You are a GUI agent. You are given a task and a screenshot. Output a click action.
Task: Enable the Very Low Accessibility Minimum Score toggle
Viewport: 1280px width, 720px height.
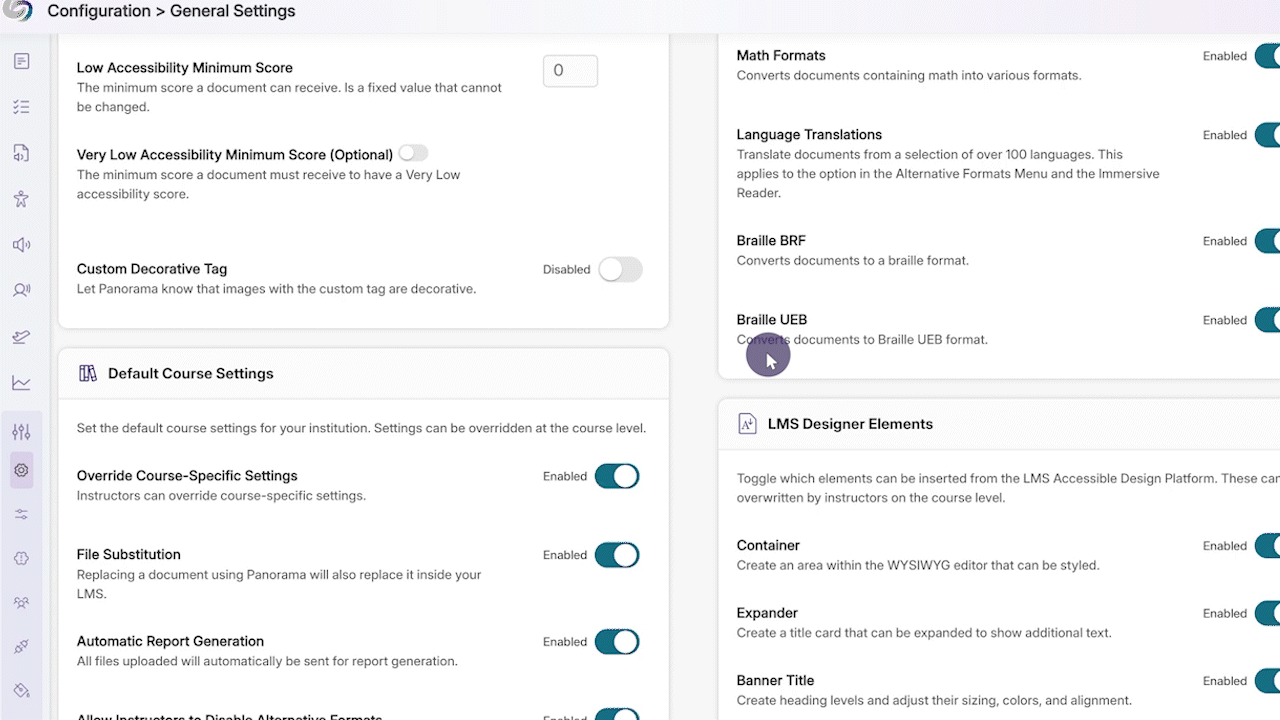pyautogui.click(x=412, y=153)
